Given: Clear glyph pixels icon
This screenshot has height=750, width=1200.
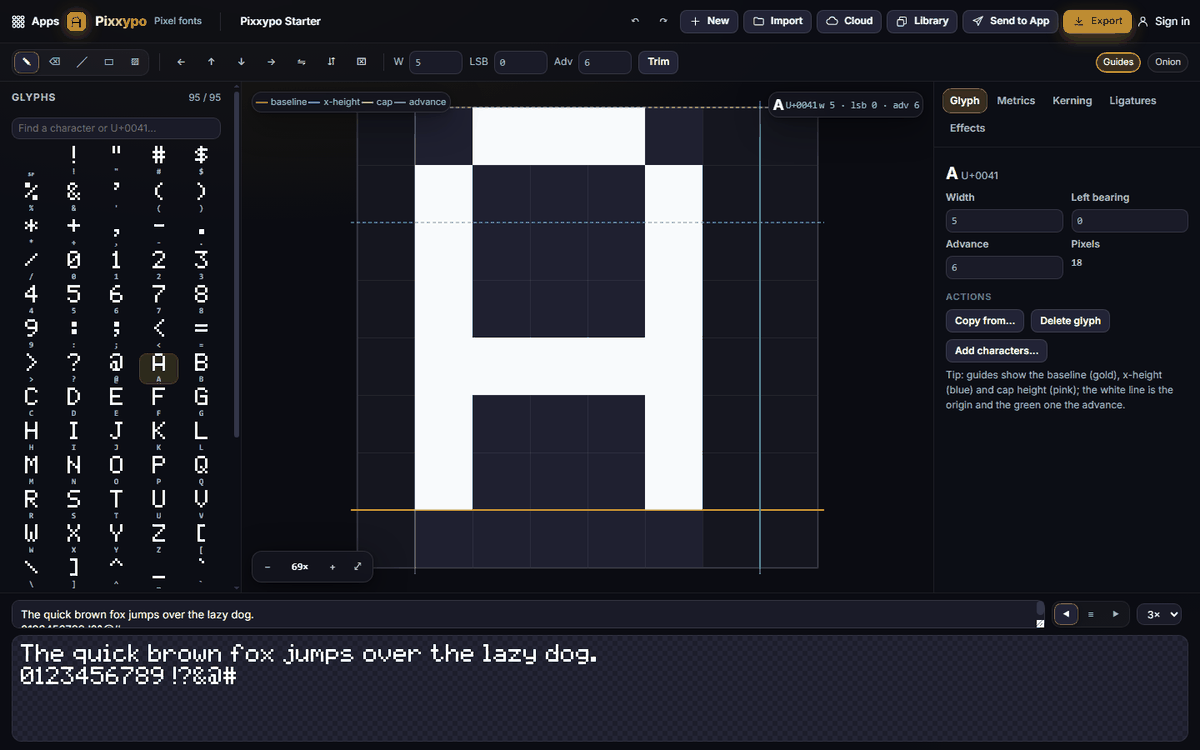Looking at the screenshot, I should pos(361,62).
